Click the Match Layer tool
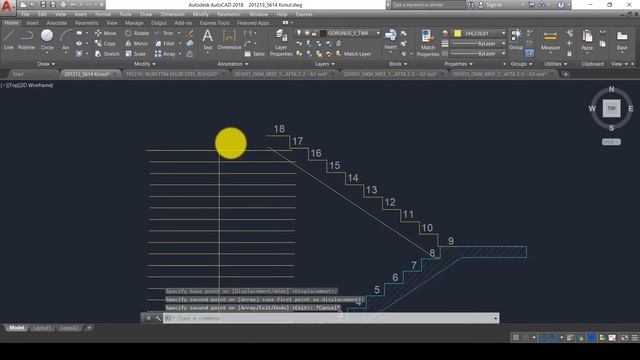 point(353,53)
